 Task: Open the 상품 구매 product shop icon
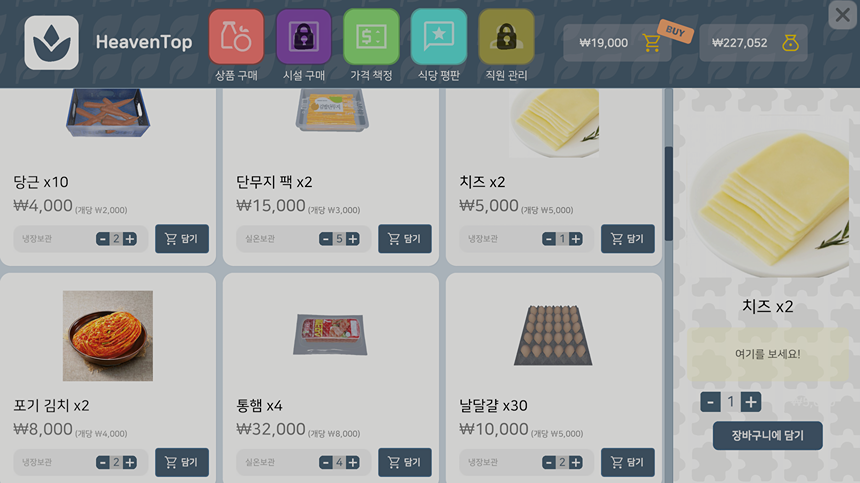236,37
